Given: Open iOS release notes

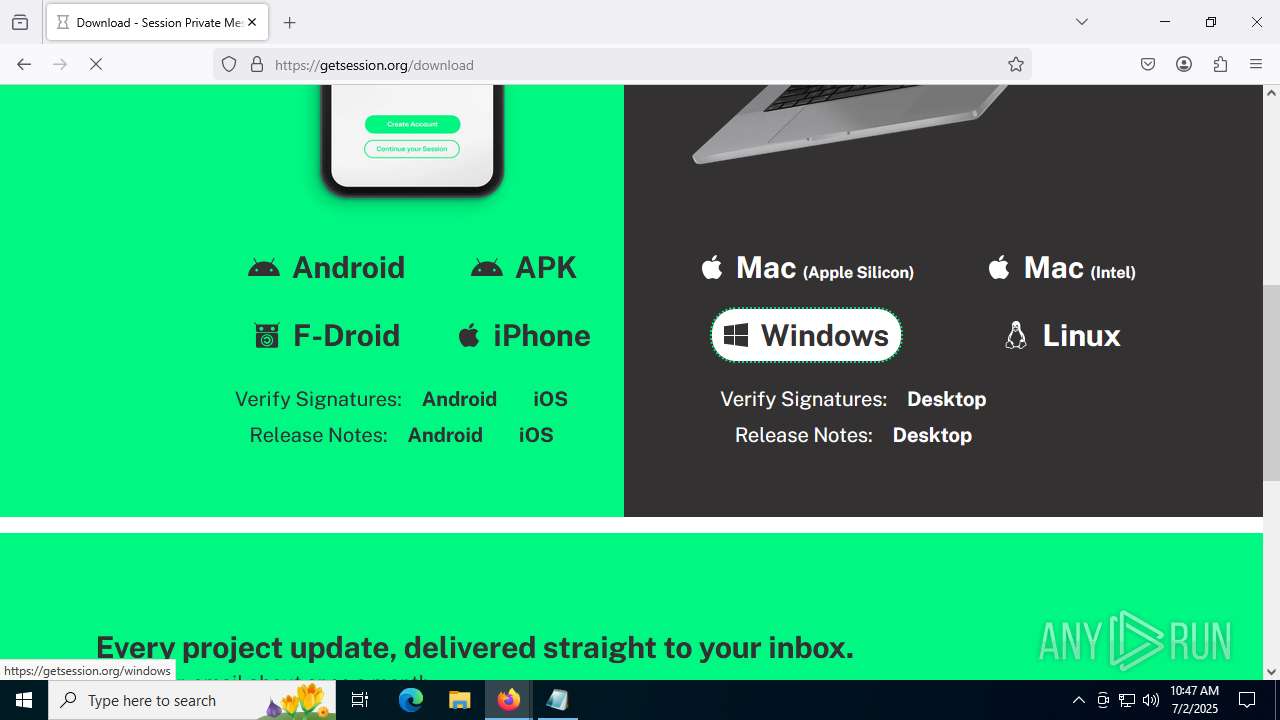Looking at the screenshot, I should pos(536,435).
